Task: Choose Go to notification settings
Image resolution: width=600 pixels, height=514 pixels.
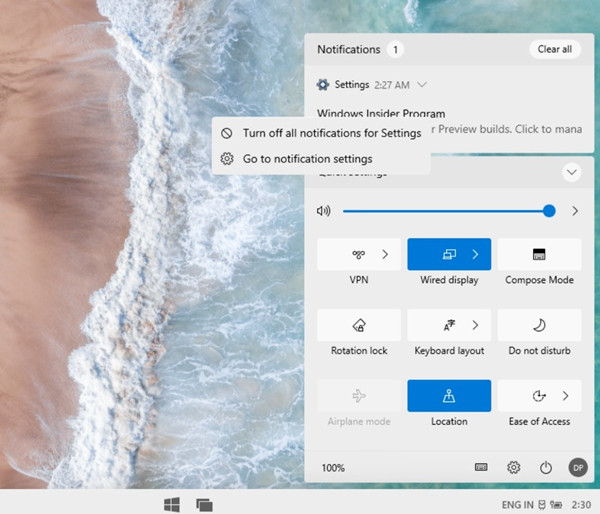Action: (x=307, y=159)
